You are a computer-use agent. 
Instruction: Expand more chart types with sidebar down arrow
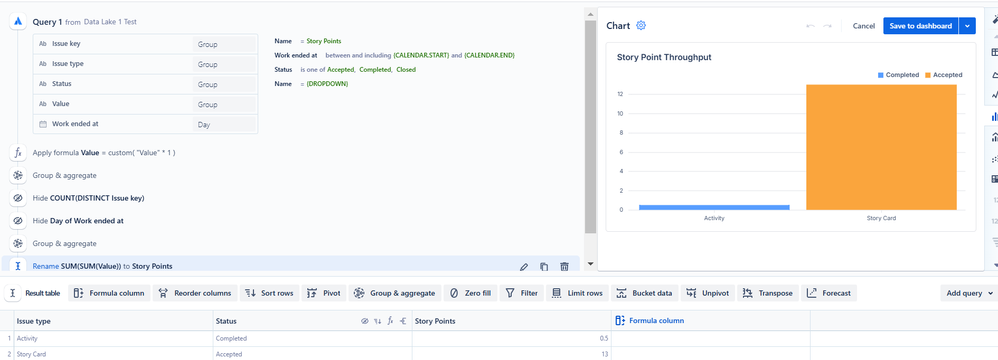995,265
